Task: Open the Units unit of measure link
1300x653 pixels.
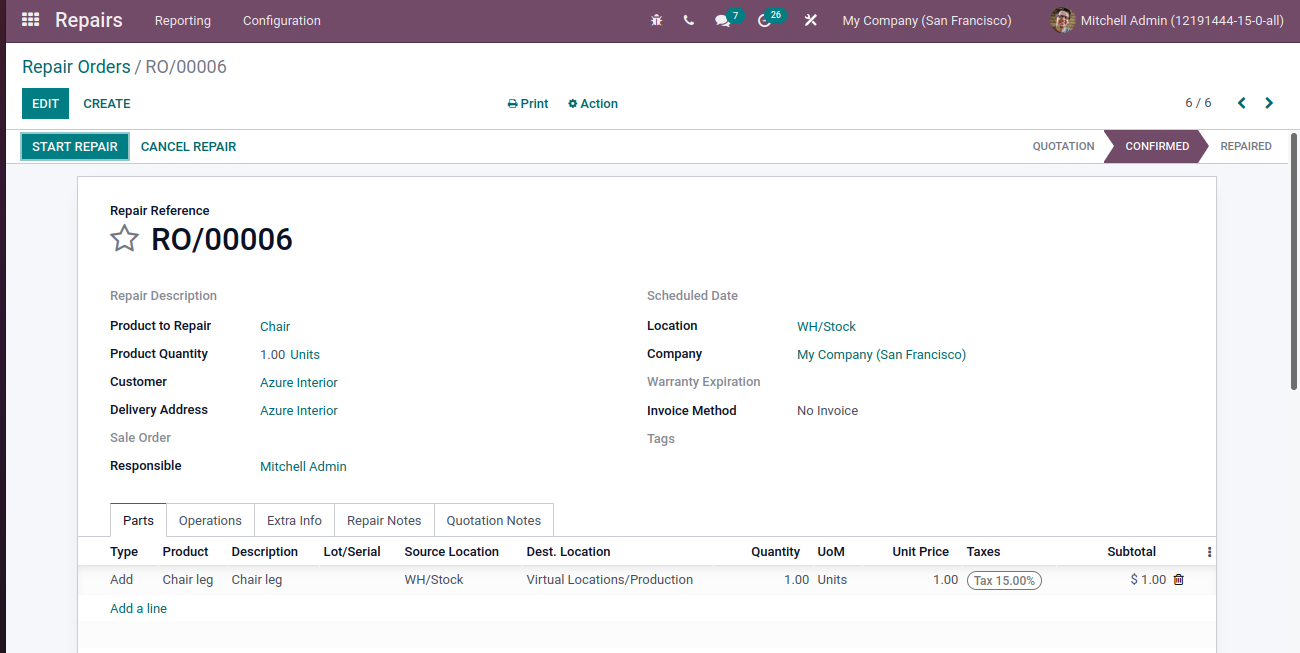Action: [x=305, y=355]
